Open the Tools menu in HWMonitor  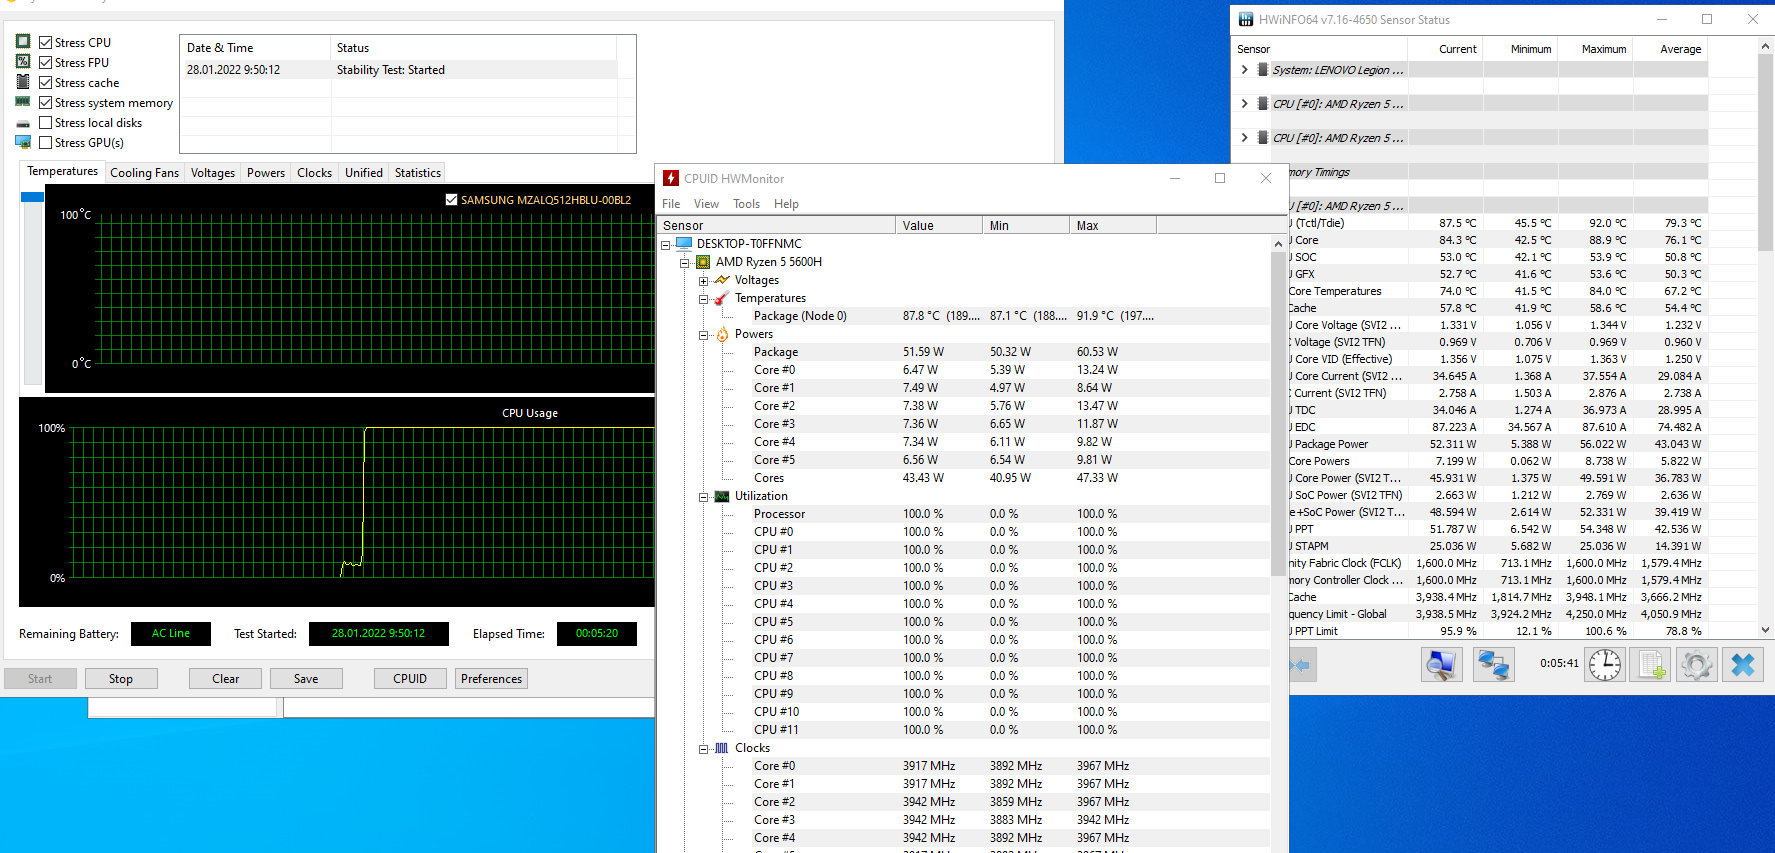[x=746, y=204]
